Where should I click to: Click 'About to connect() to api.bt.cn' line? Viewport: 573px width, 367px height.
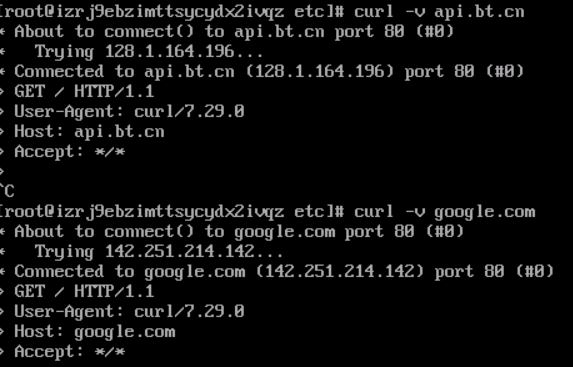[234, 32]
